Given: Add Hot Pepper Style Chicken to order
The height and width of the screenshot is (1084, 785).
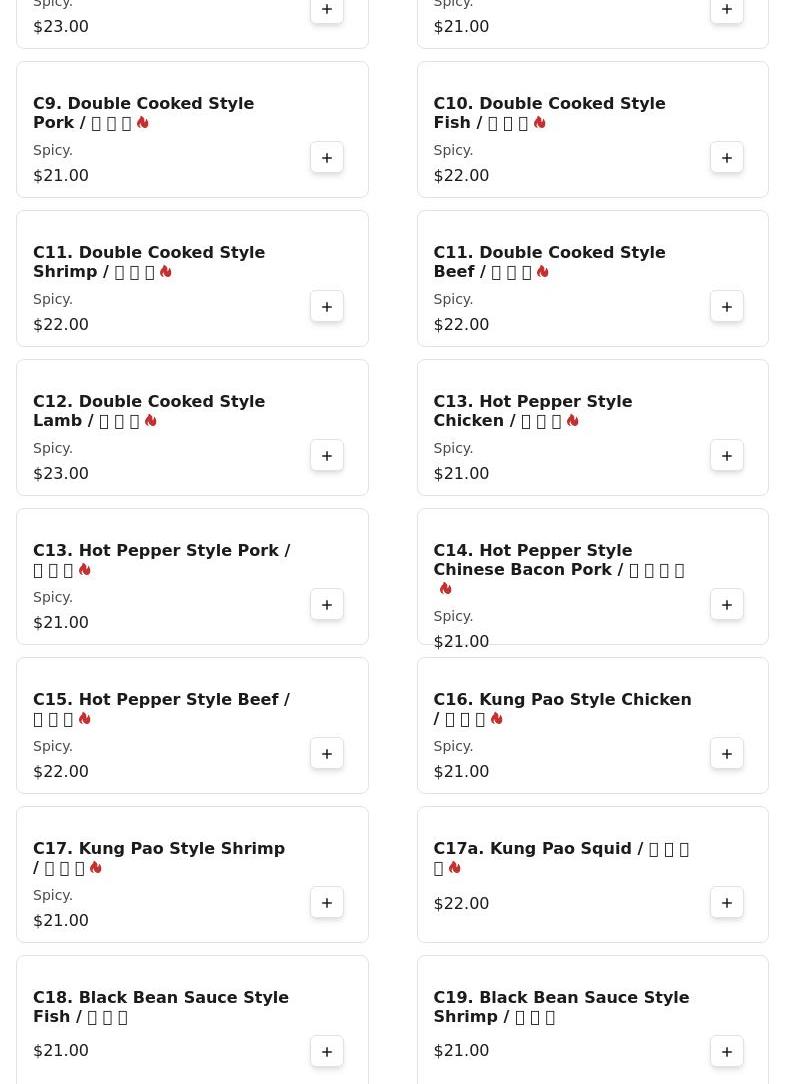Looking at the screenshot, I should point(727,456).
